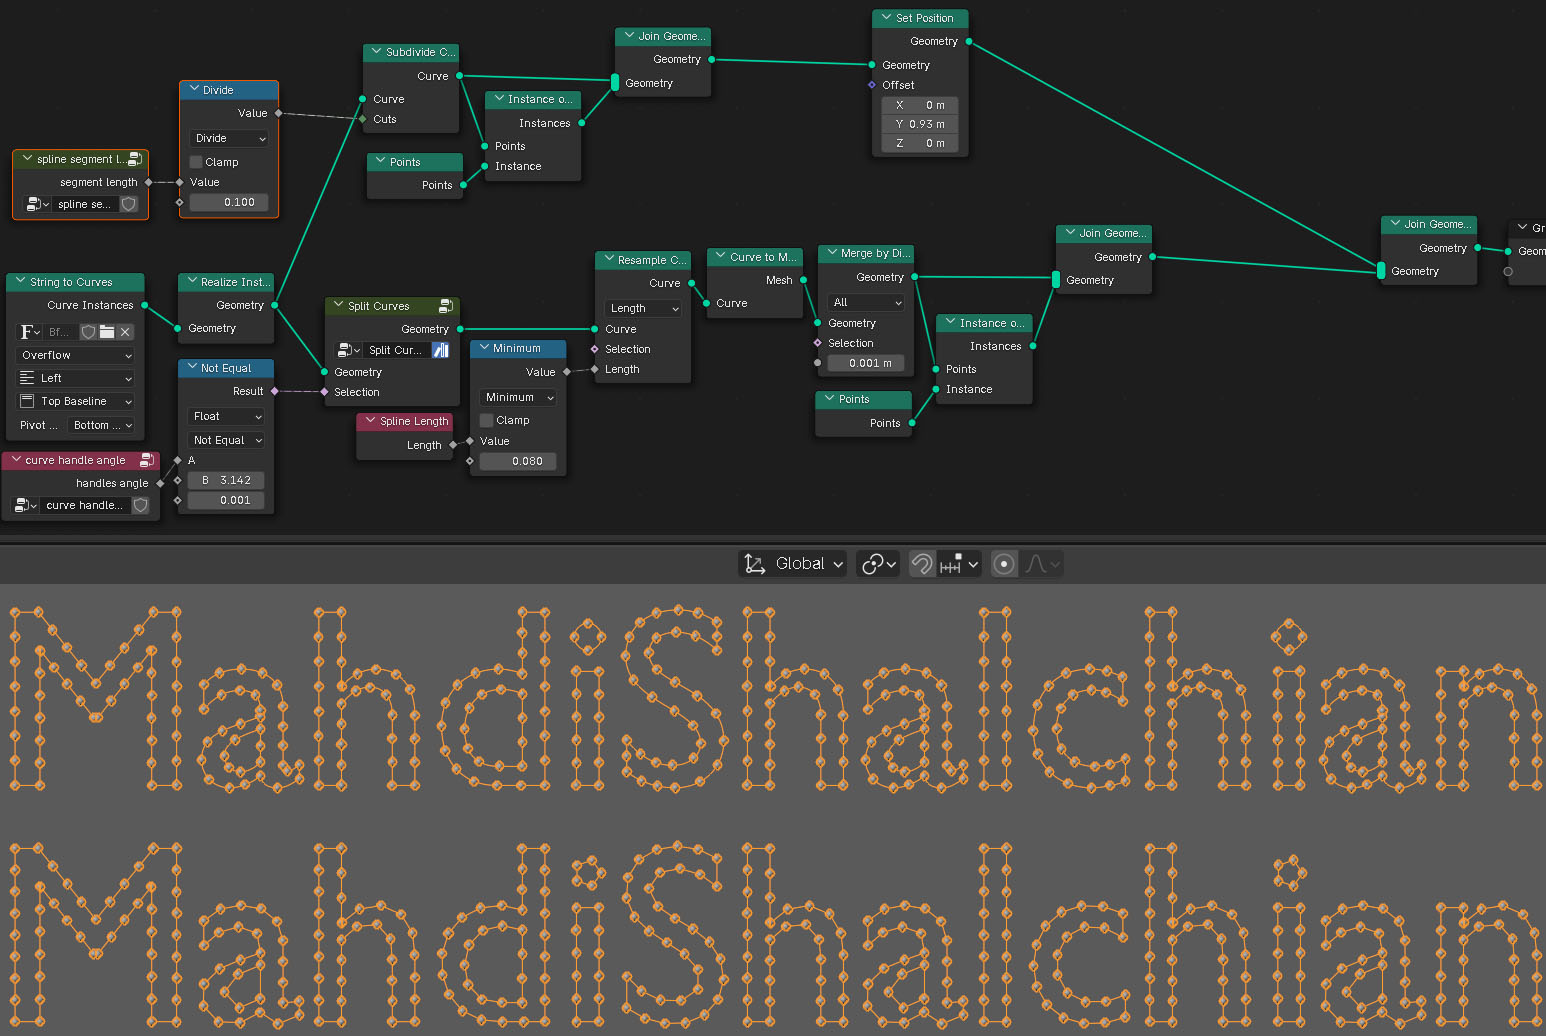Open the transform pivot point menu
The width and height of the screenshot is (1546, 1036).
[878, 564]
